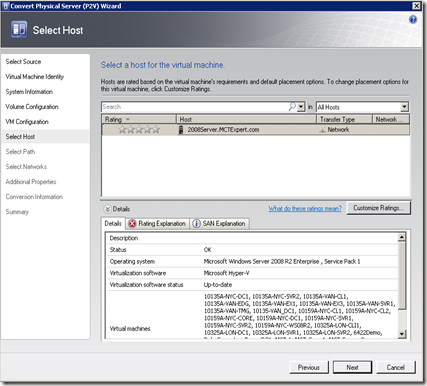
Task: Click the Summary step
Action: [17, 212]
